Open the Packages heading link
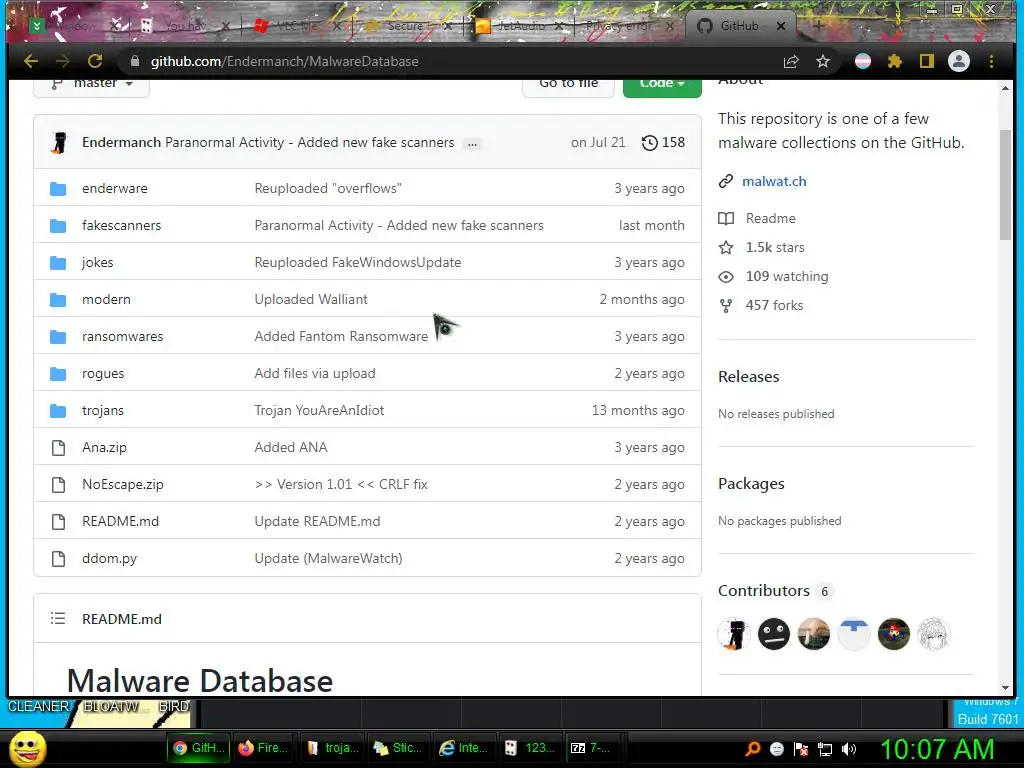The width and height of the screenshot is (1024, 768). [751, 484]
